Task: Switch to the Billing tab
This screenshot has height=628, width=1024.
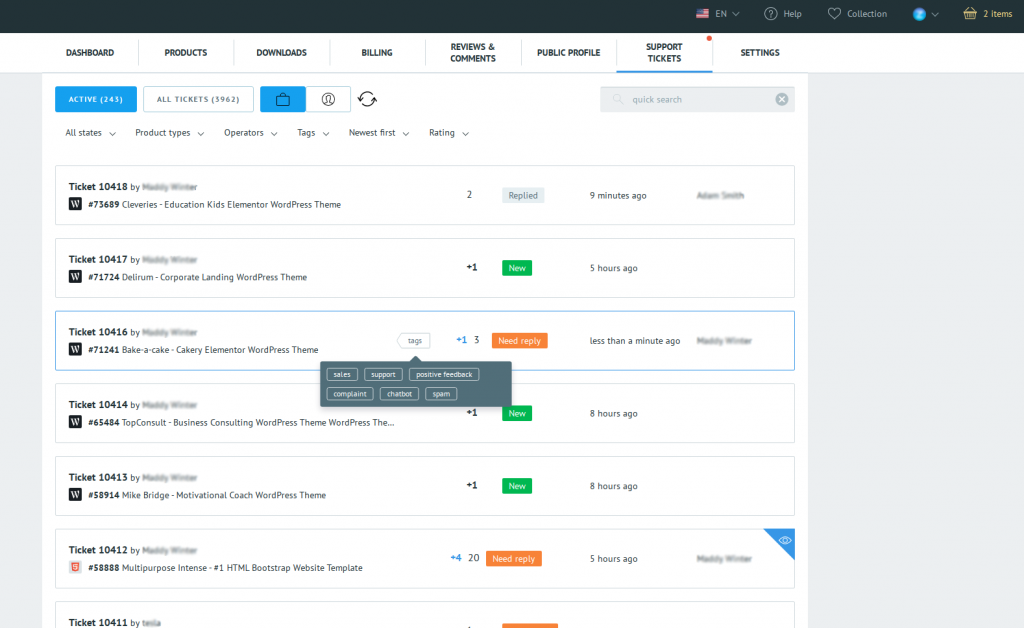Action: pos(377,52)
